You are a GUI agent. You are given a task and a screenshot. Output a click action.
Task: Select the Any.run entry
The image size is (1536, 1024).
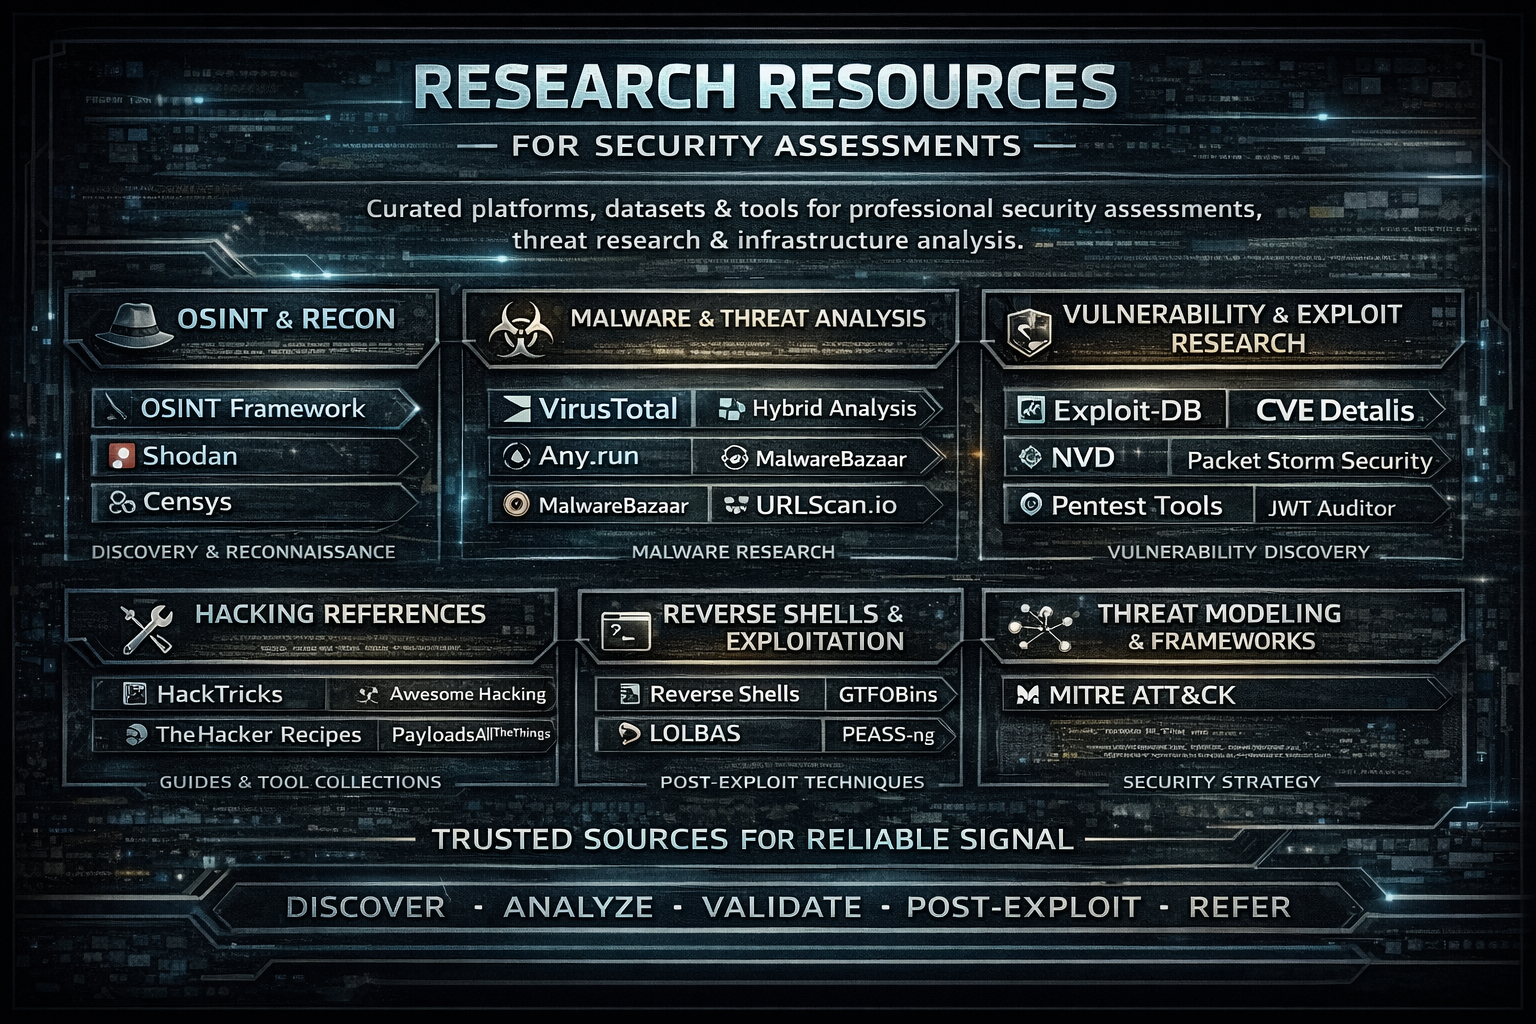pyautogui.click(x=588, y=457)
